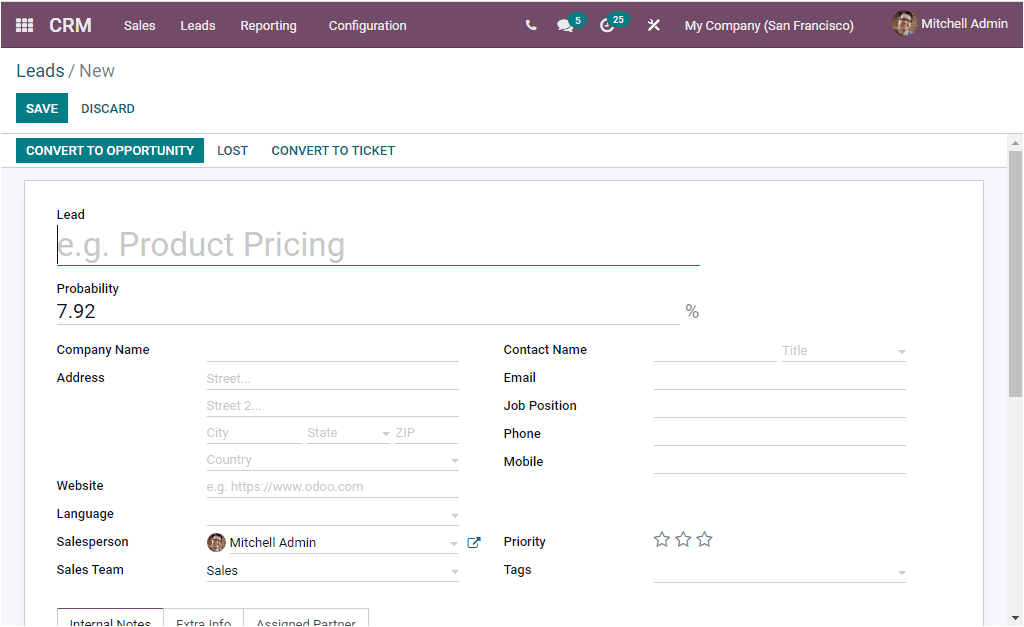Click CONVERT TO OPPORTUNITY

pos(110,150)
